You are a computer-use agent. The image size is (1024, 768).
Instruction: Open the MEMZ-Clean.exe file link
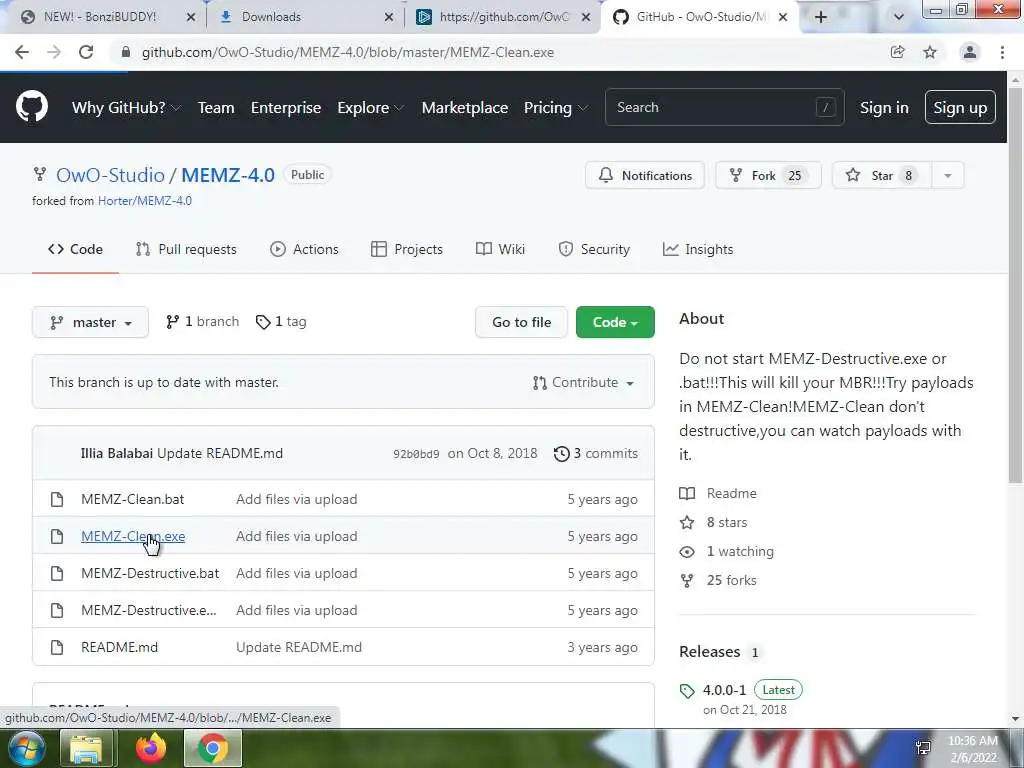133,536
